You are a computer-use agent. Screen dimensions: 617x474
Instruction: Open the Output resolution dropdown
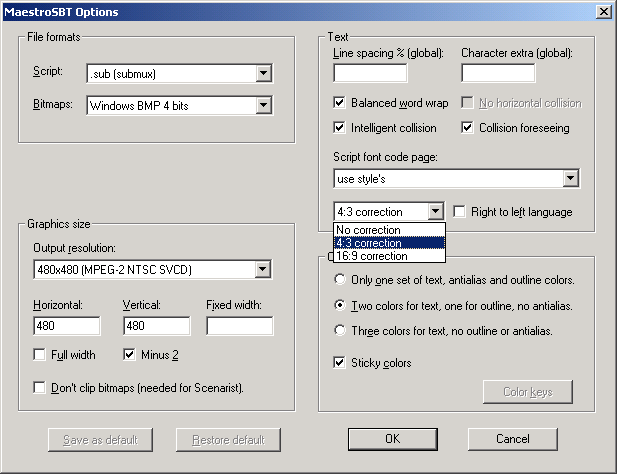point(263,269)
